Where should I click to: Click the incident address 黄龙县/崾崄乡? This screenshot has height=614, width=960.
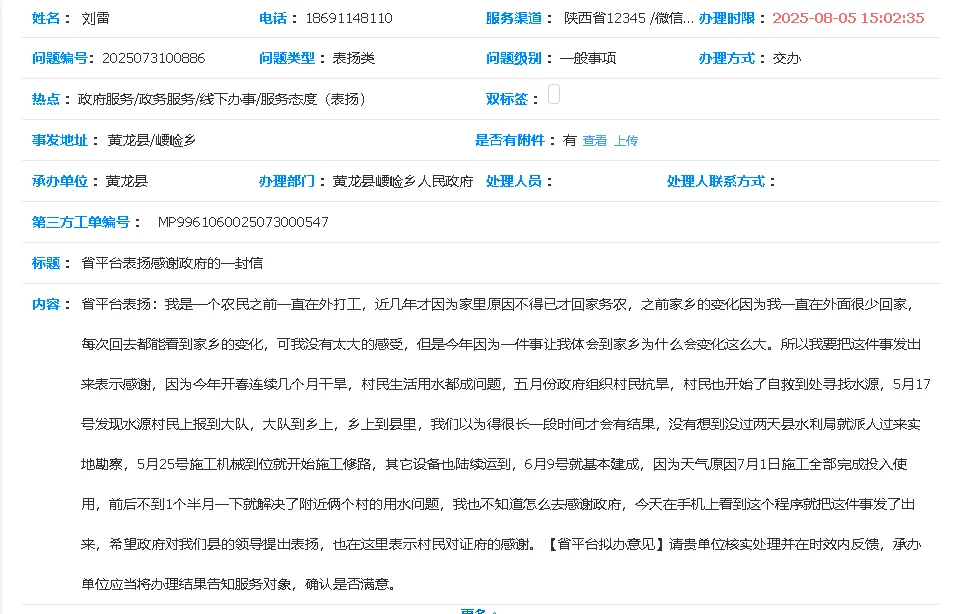click(x=151, y=140)
